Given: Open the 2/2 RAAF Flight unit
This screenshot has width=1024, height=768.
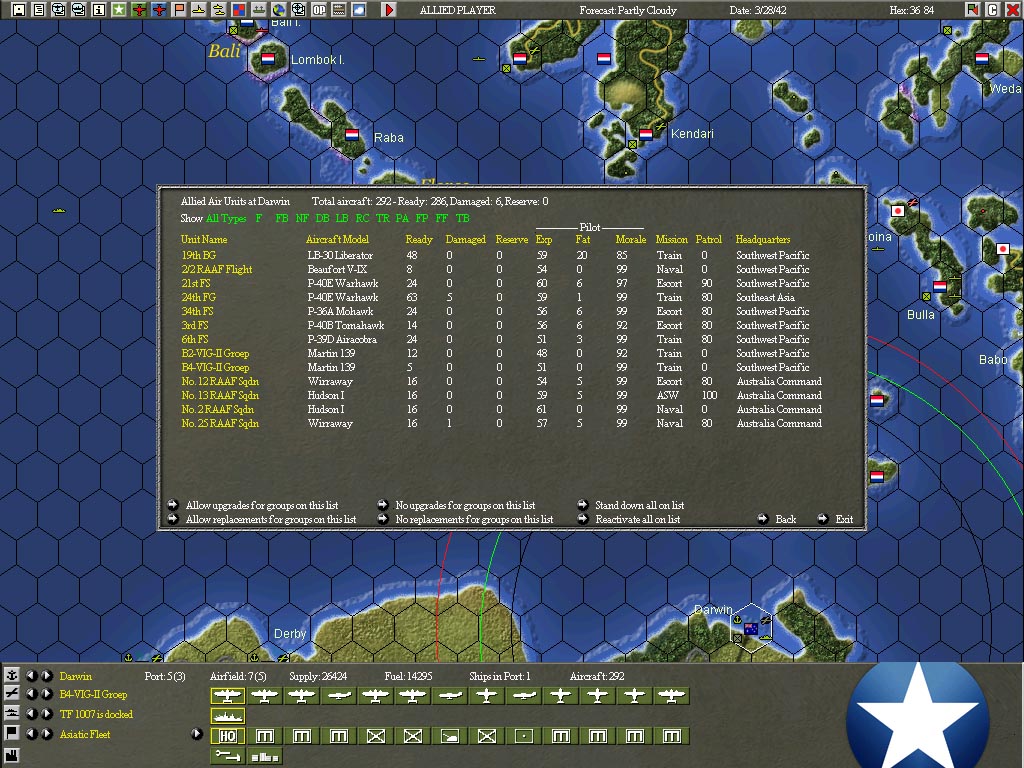Looking at the screenshot, I should (x=217, y=269).
